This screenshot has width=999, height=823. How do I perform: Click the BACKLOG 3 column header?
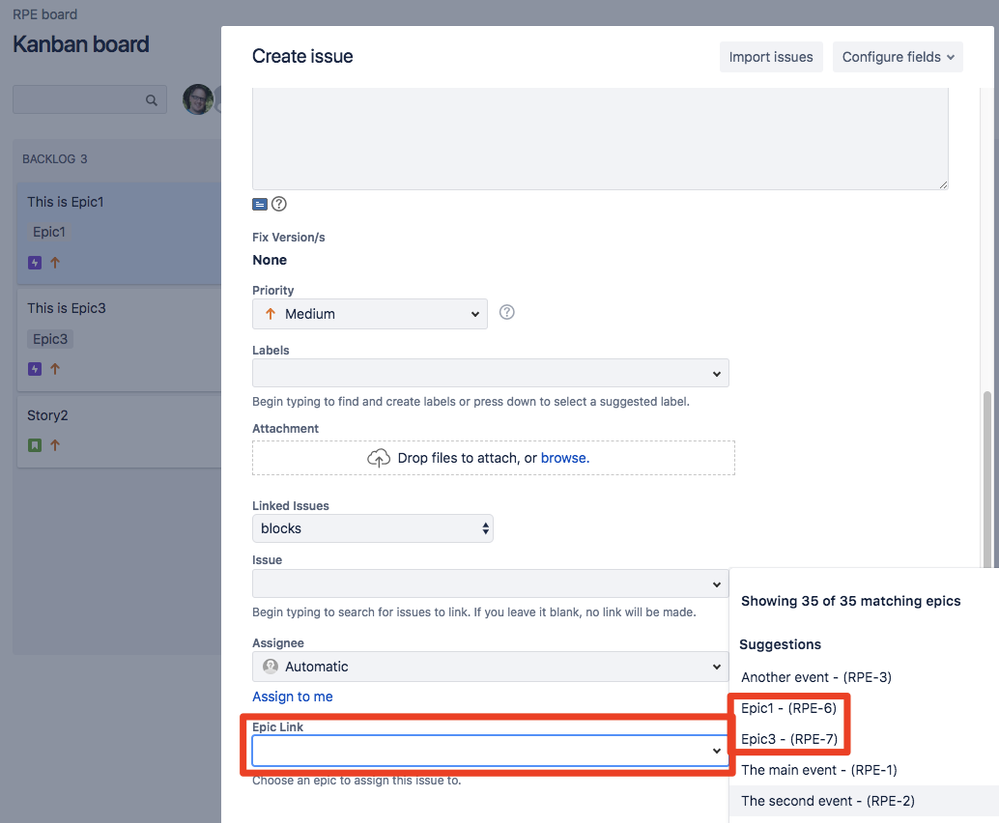[55, 159]
